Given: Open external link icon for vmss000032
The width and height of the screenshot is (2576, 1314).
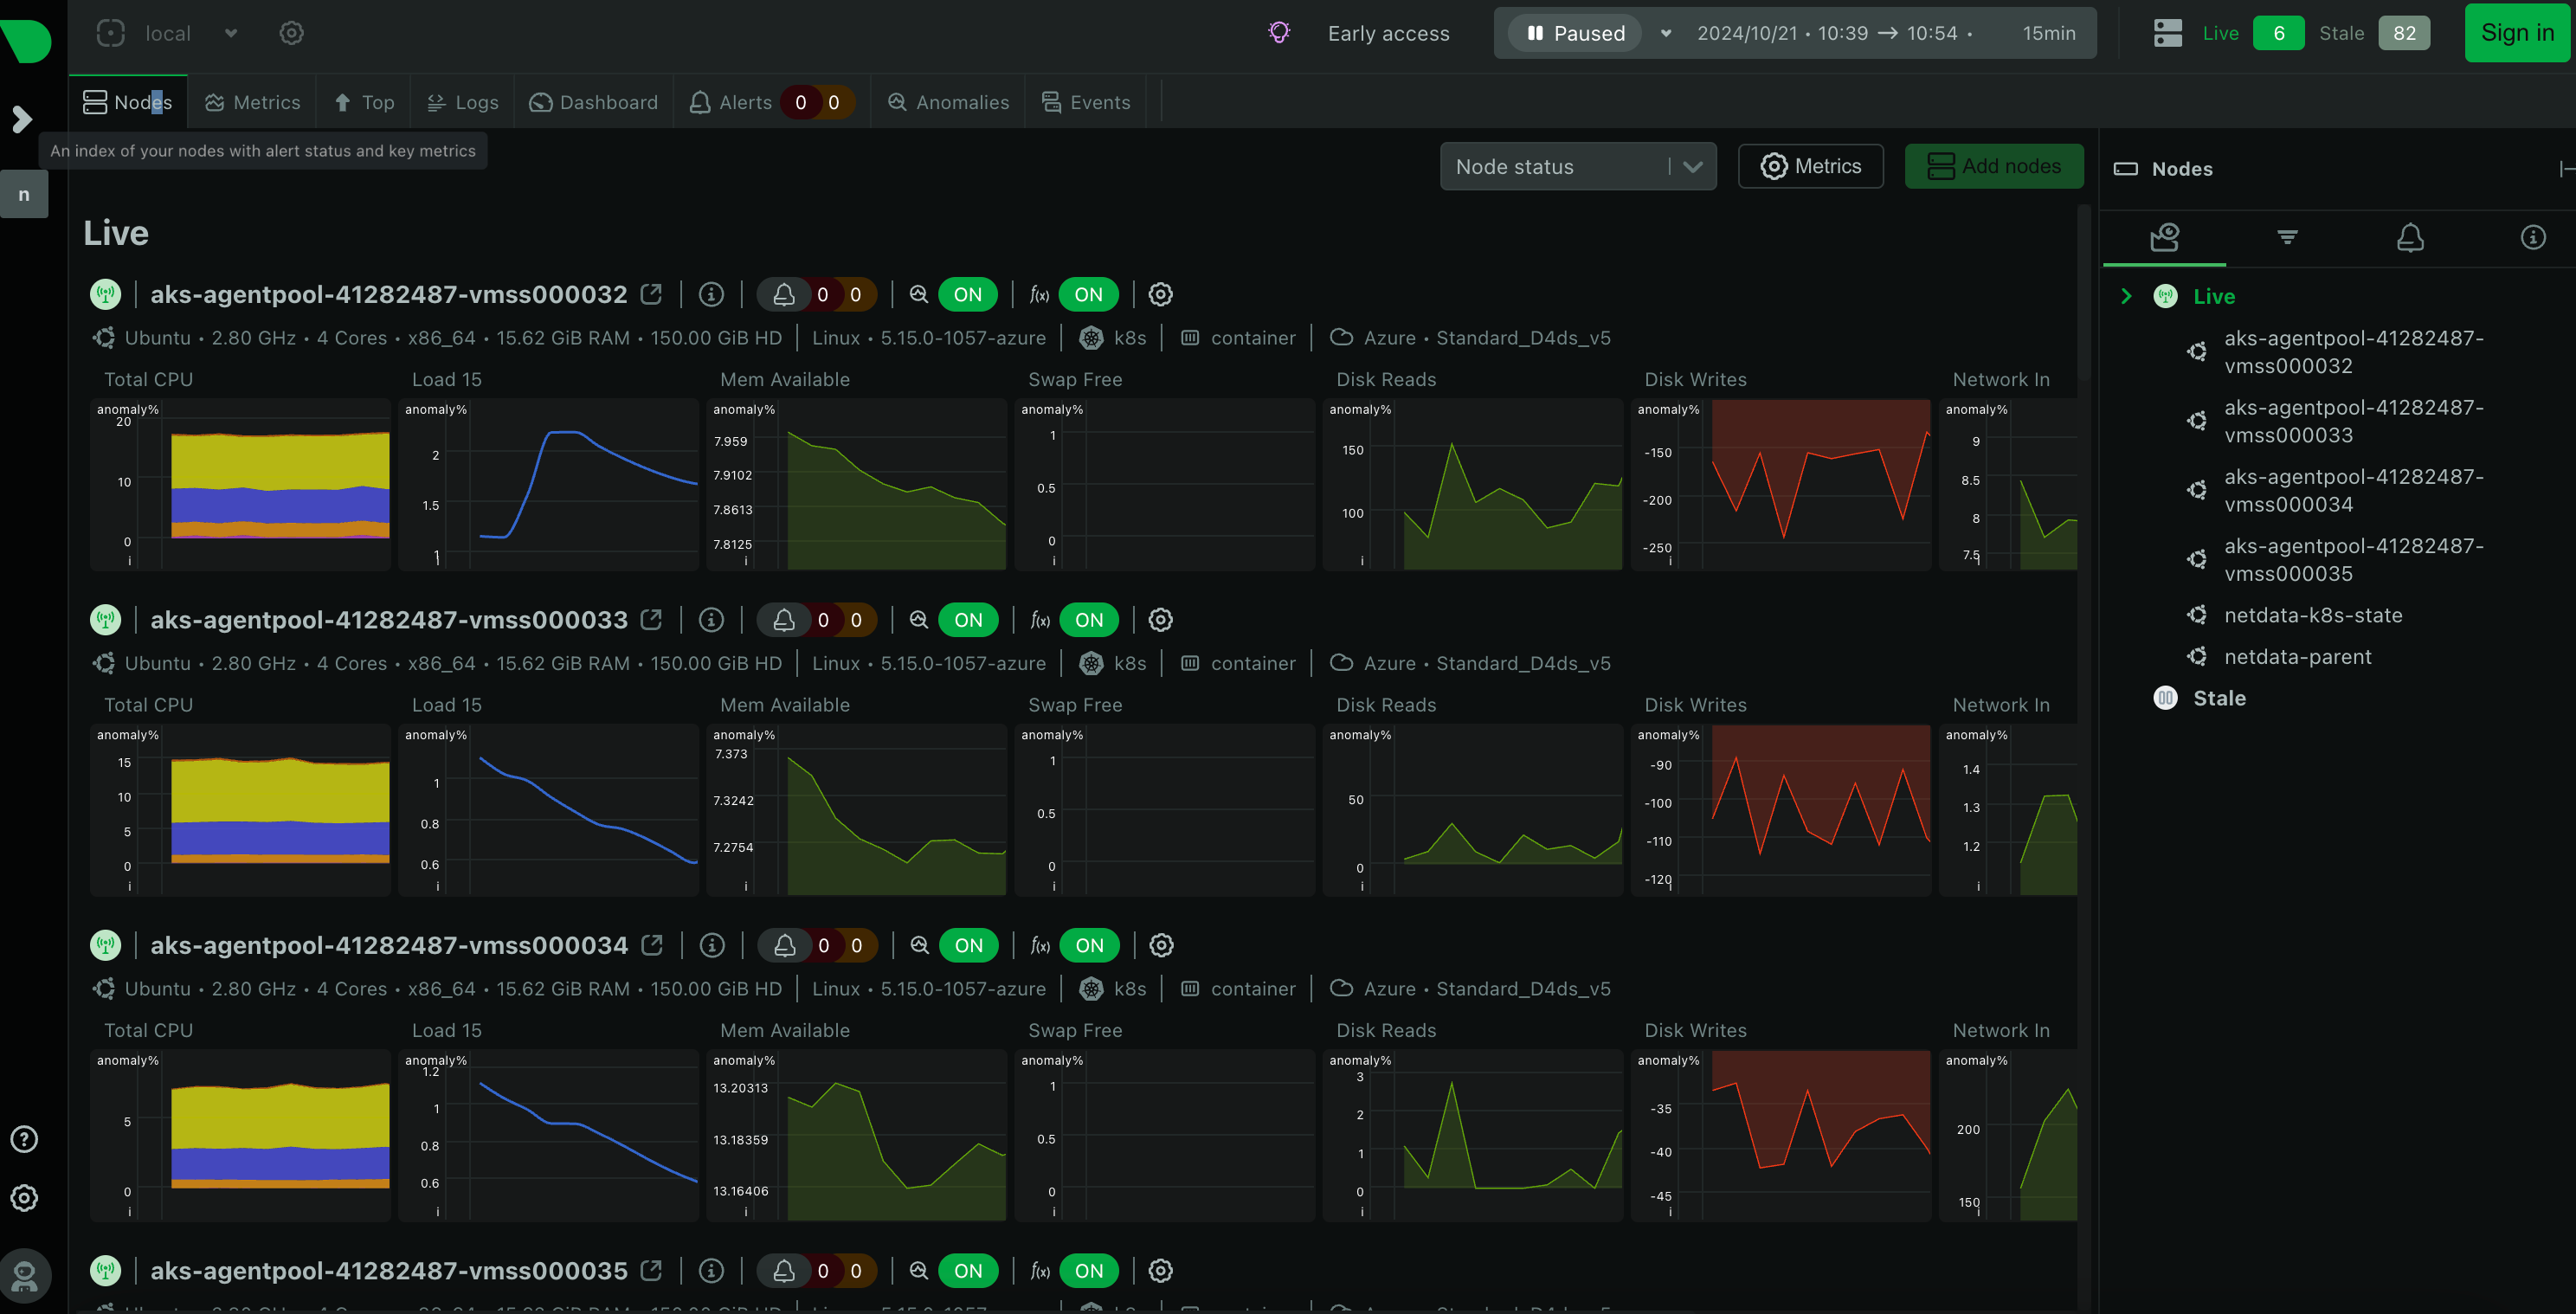Looking at the screenshot, I should coord(651,294).
